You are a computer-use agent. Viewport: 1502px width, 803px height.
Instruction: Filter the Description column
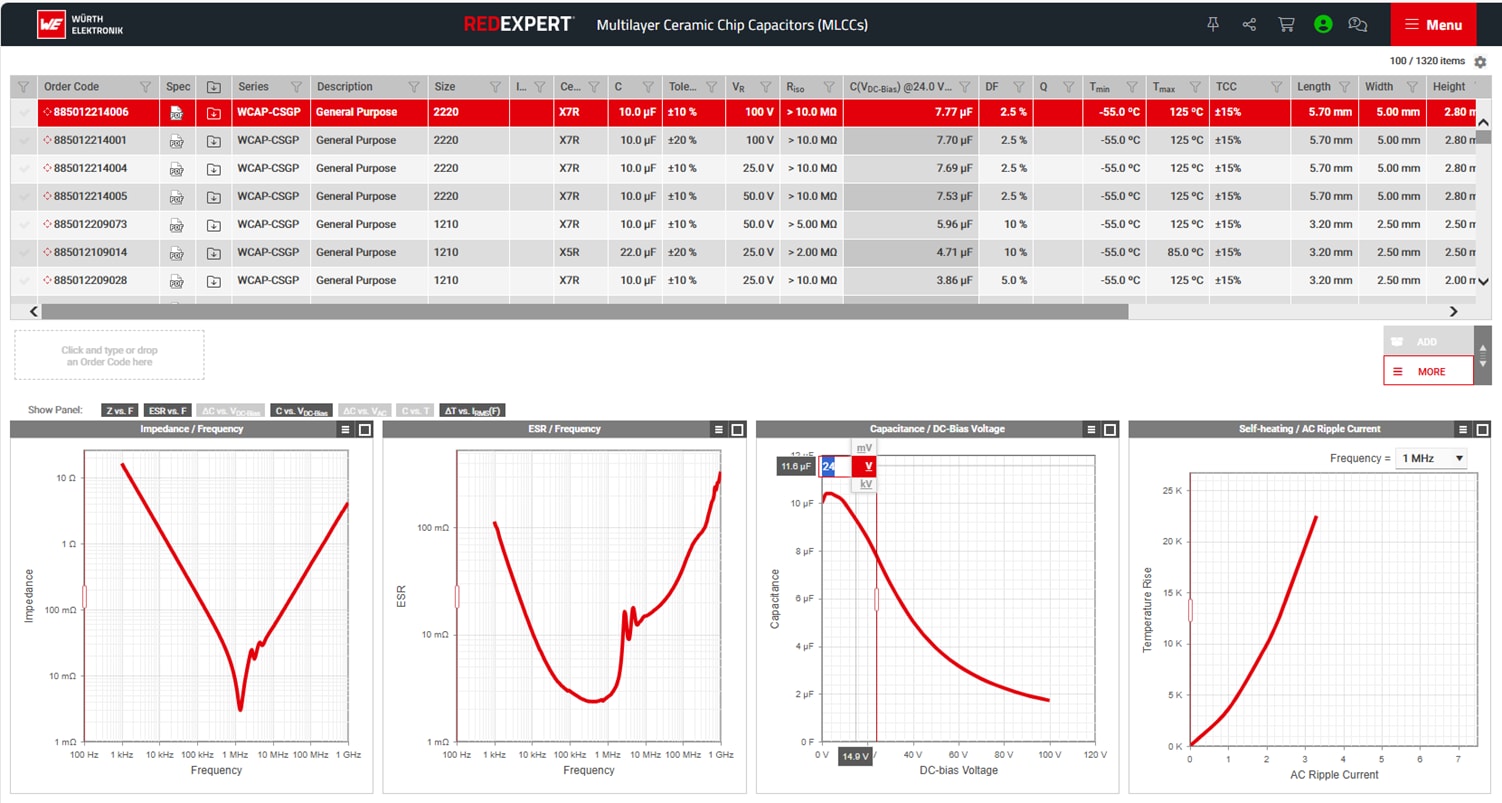click(x=414, y=87)
